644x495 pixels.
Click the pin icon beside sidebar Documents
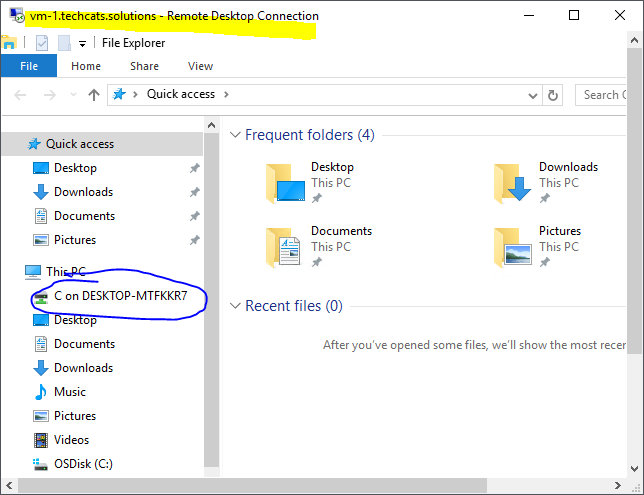(x=195, y=216)
